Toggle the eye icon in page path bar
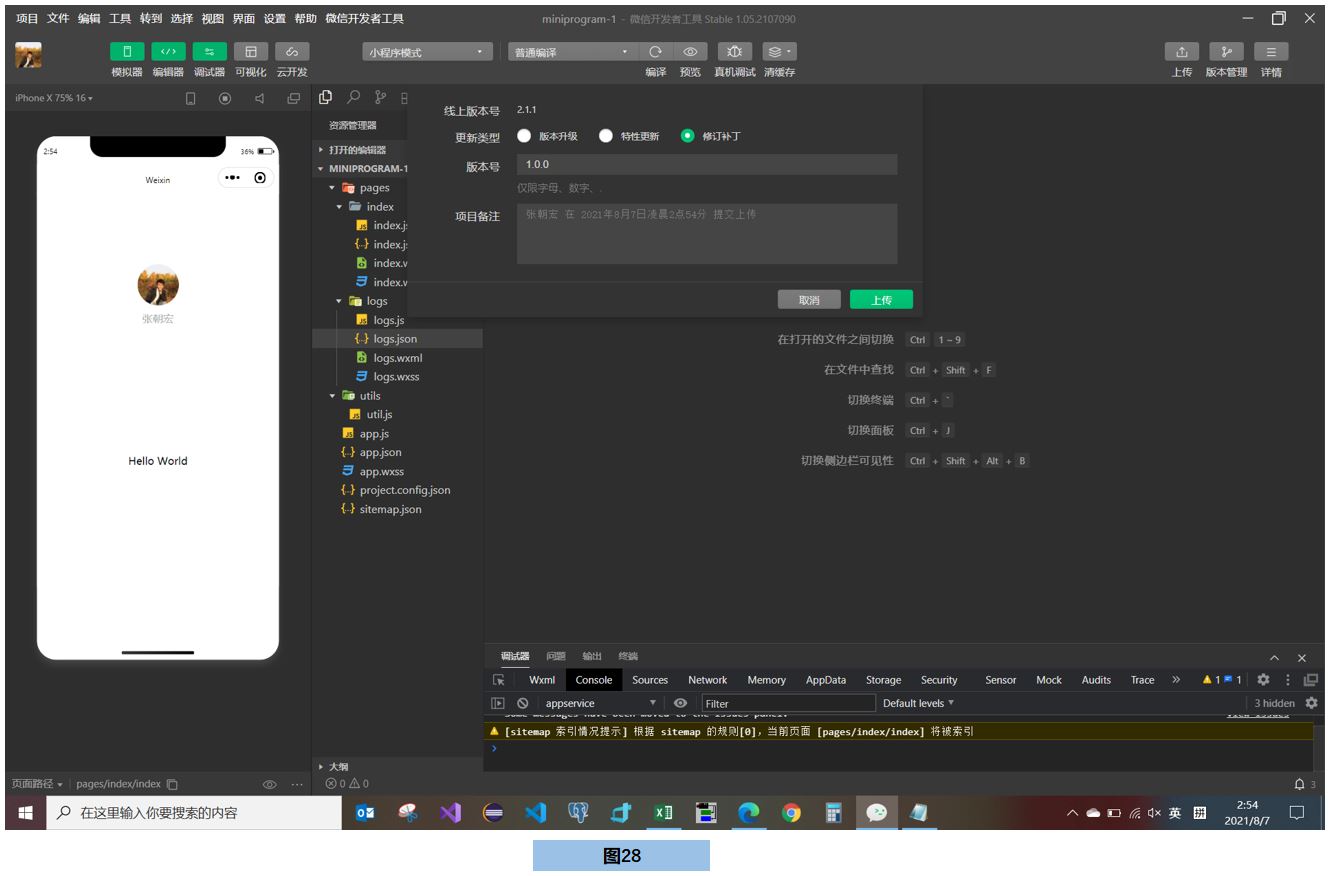Viewport: 1331px width, 876px height. [269, 785]
